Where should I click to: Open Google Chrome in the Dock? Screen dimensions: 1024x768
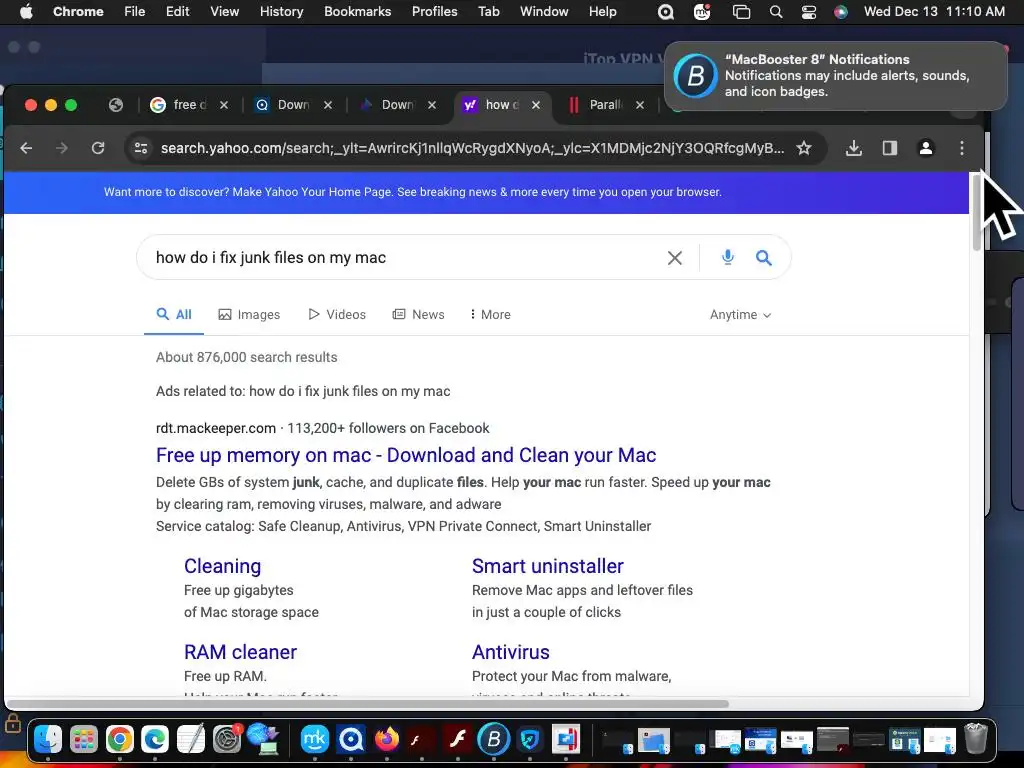[x=120, y=739]
